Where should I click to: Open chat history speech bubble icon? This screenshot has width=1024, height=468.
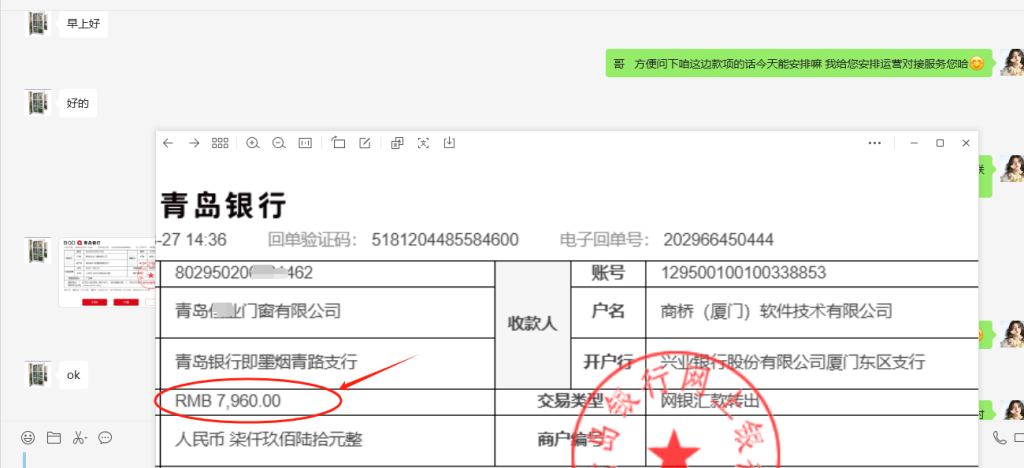[105, 437]
